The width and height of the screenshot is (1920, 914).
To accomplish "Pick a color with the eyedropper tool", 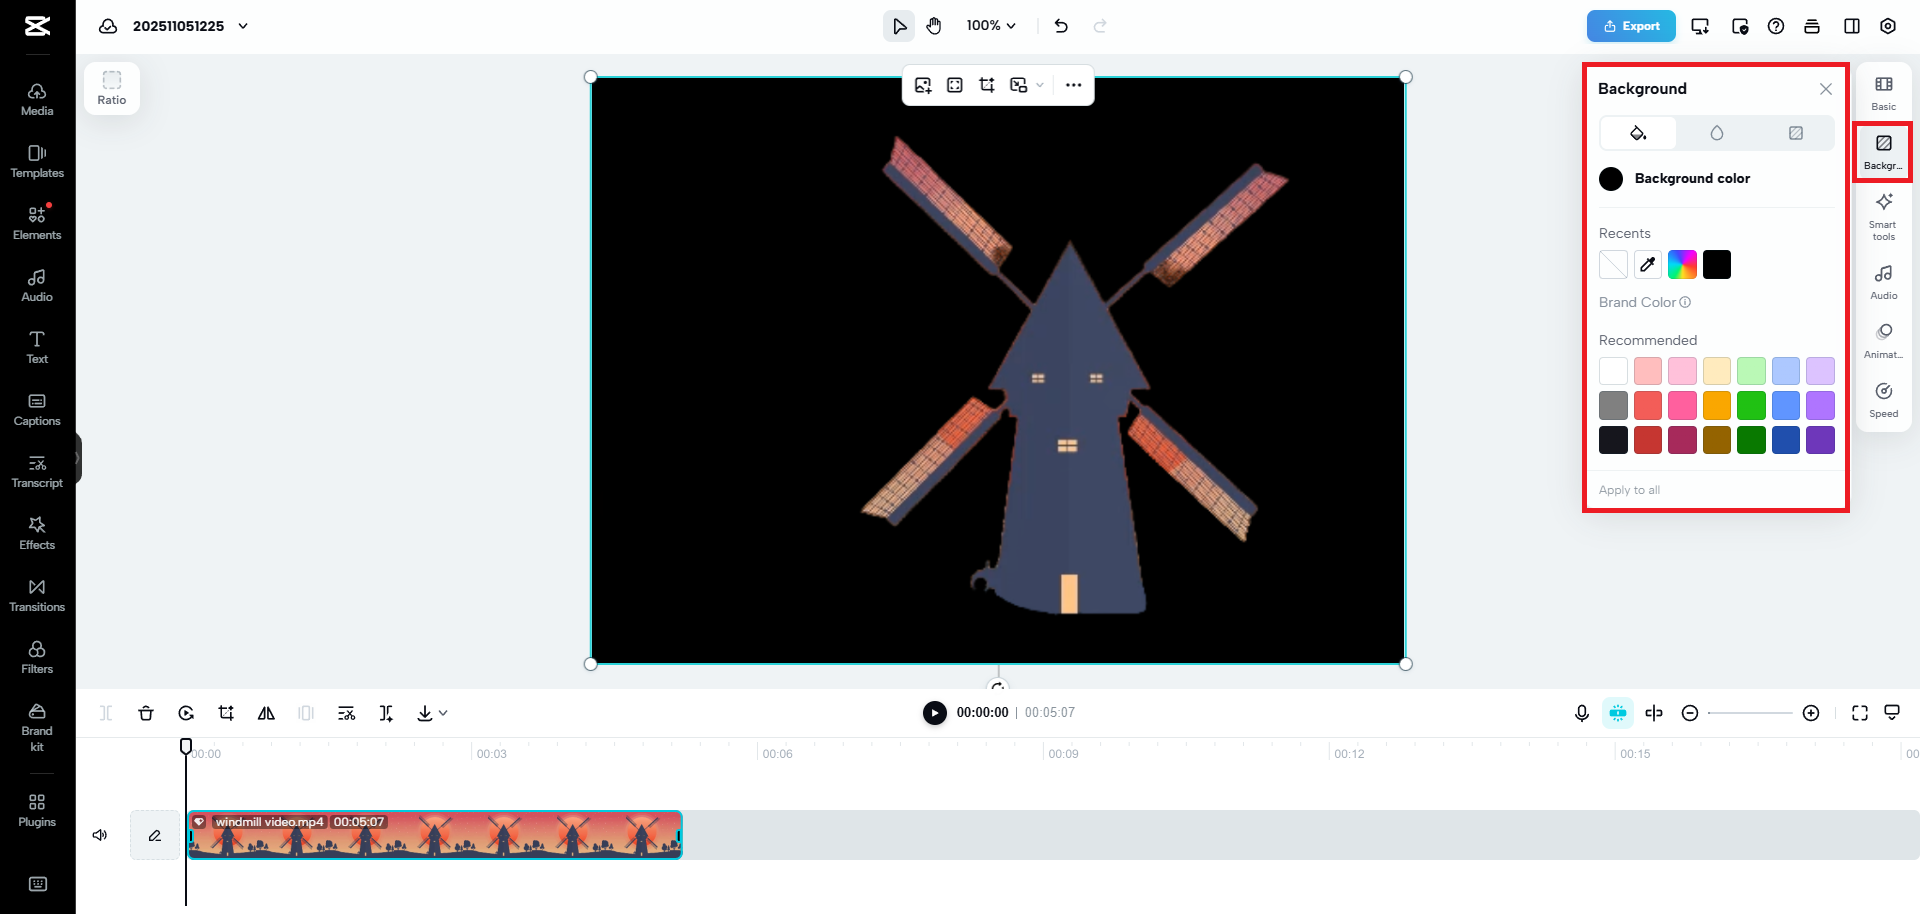I will (x=1648, y=265).
